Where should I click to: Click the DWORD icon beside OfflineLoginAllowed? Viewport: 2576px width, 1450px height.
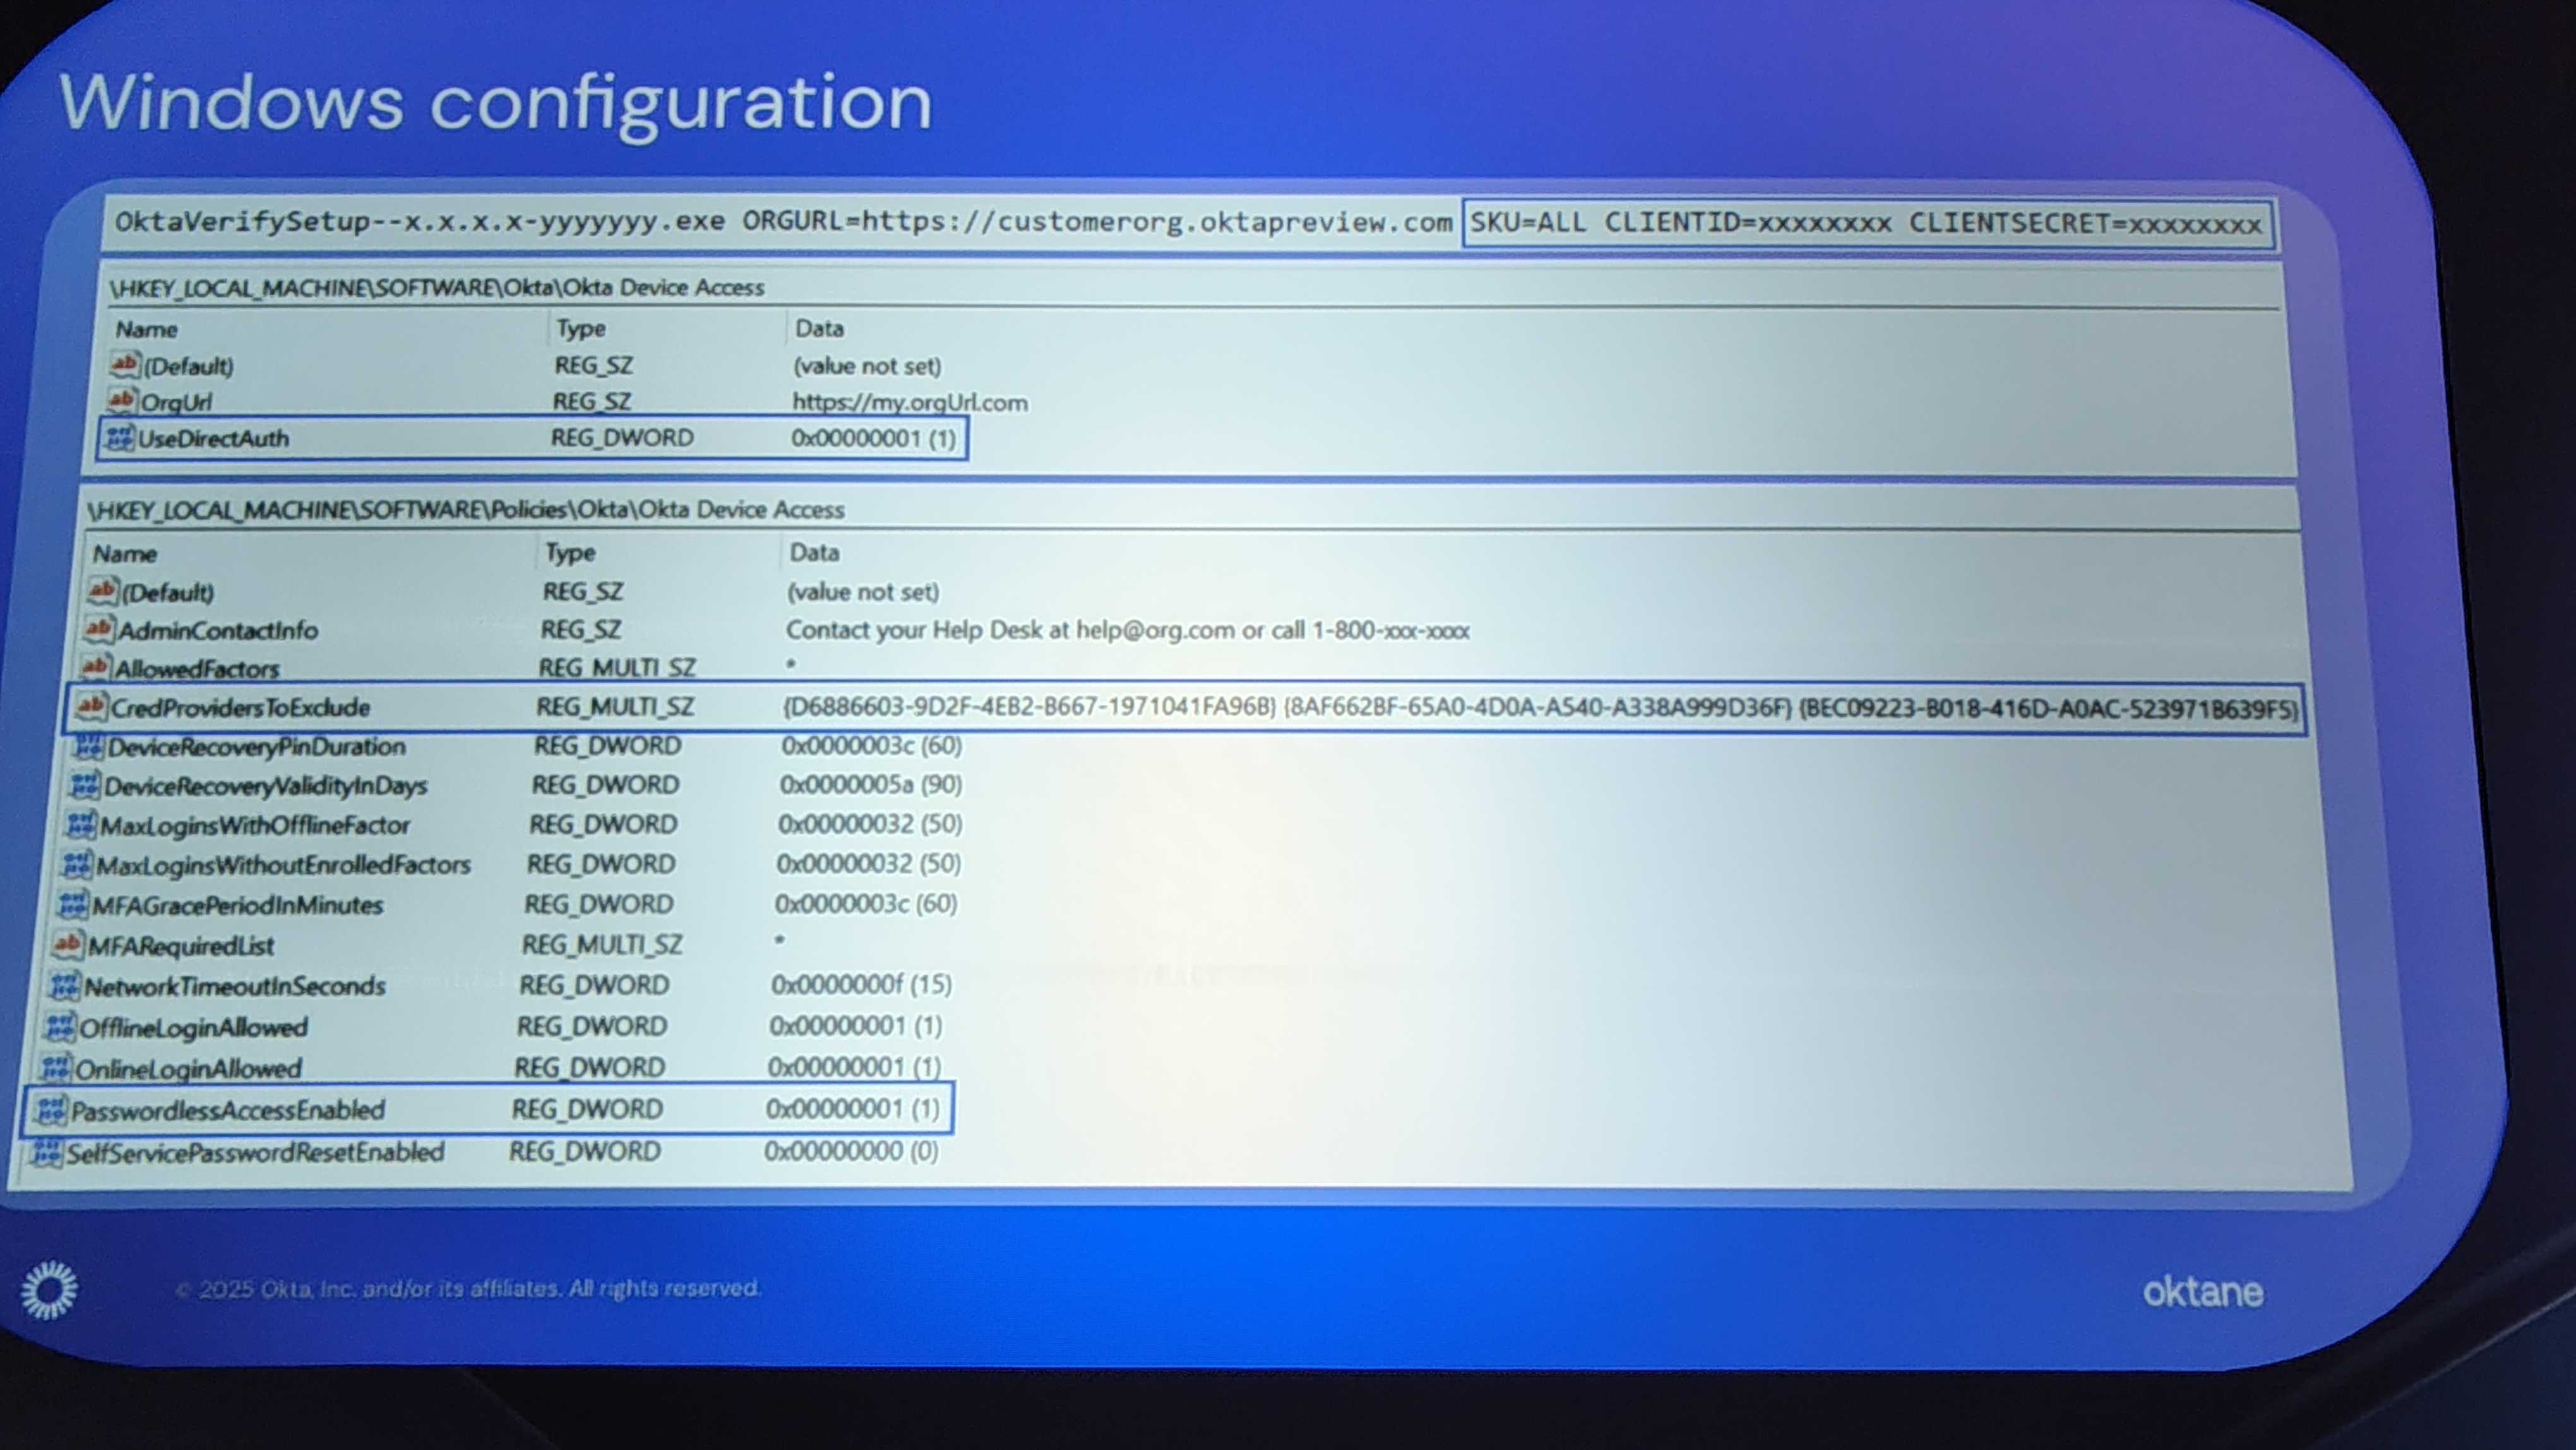pyautogui.click(x=60, y=1027)
